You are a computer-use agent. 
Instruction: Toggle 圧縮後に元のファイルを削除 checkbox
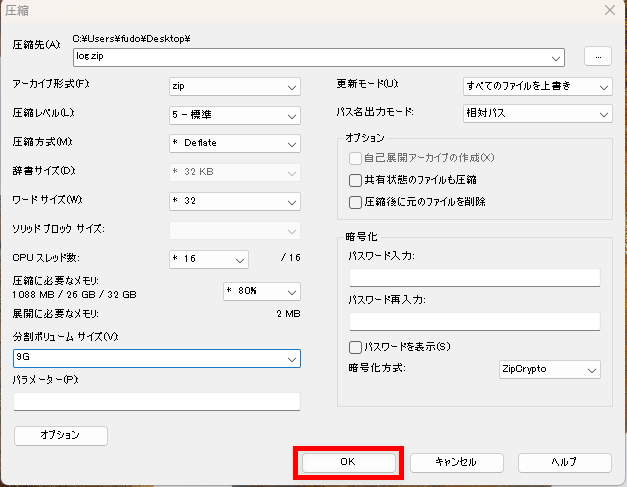(x=355, y=202)
